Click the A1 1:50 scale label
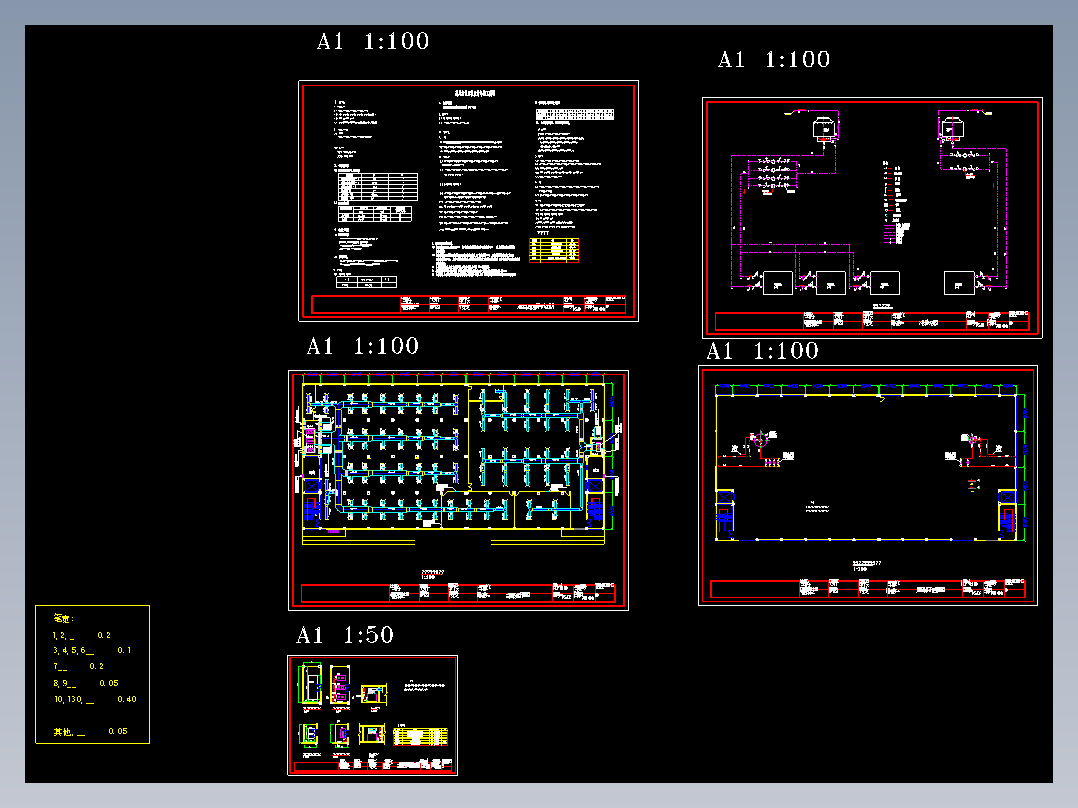The width and height of the screenshot is (1078, 808). (344, 635)
